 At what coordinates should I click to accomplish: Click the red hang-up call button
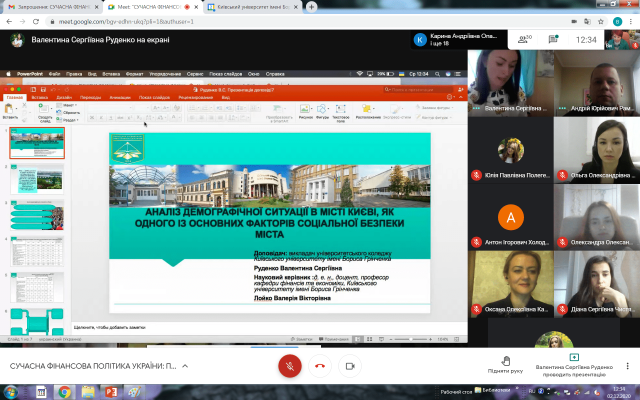point(319,365)
